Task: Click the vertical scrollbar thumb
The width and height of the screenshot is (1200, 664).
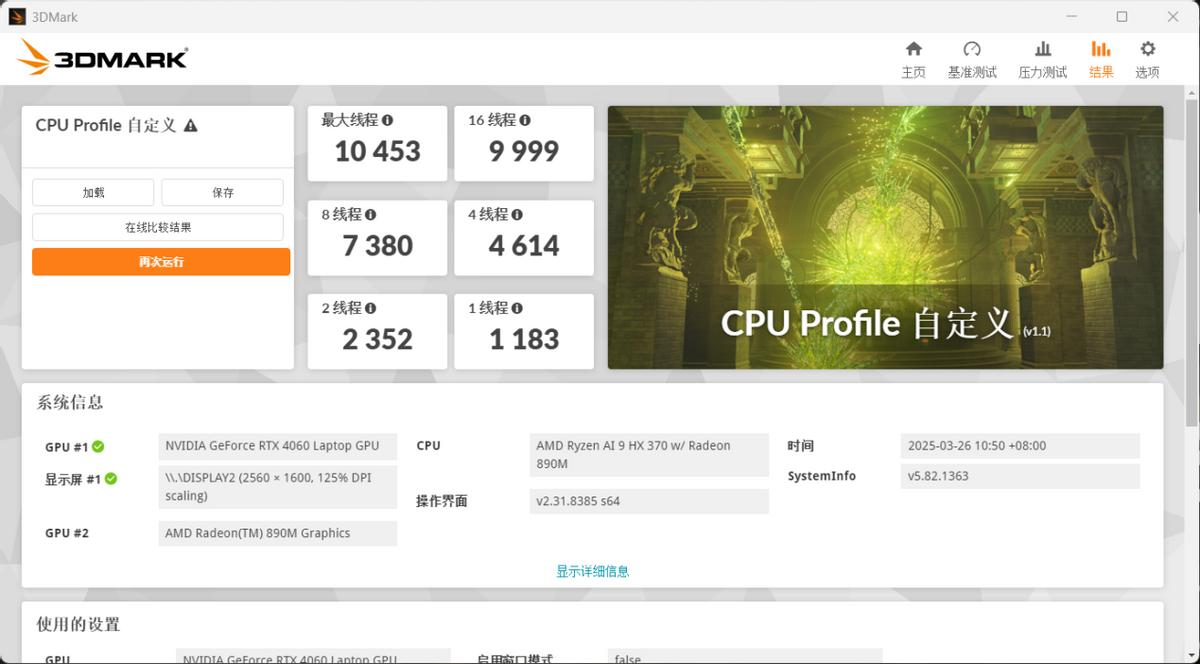Action: pyautogui.click(x=1191, y=264)
